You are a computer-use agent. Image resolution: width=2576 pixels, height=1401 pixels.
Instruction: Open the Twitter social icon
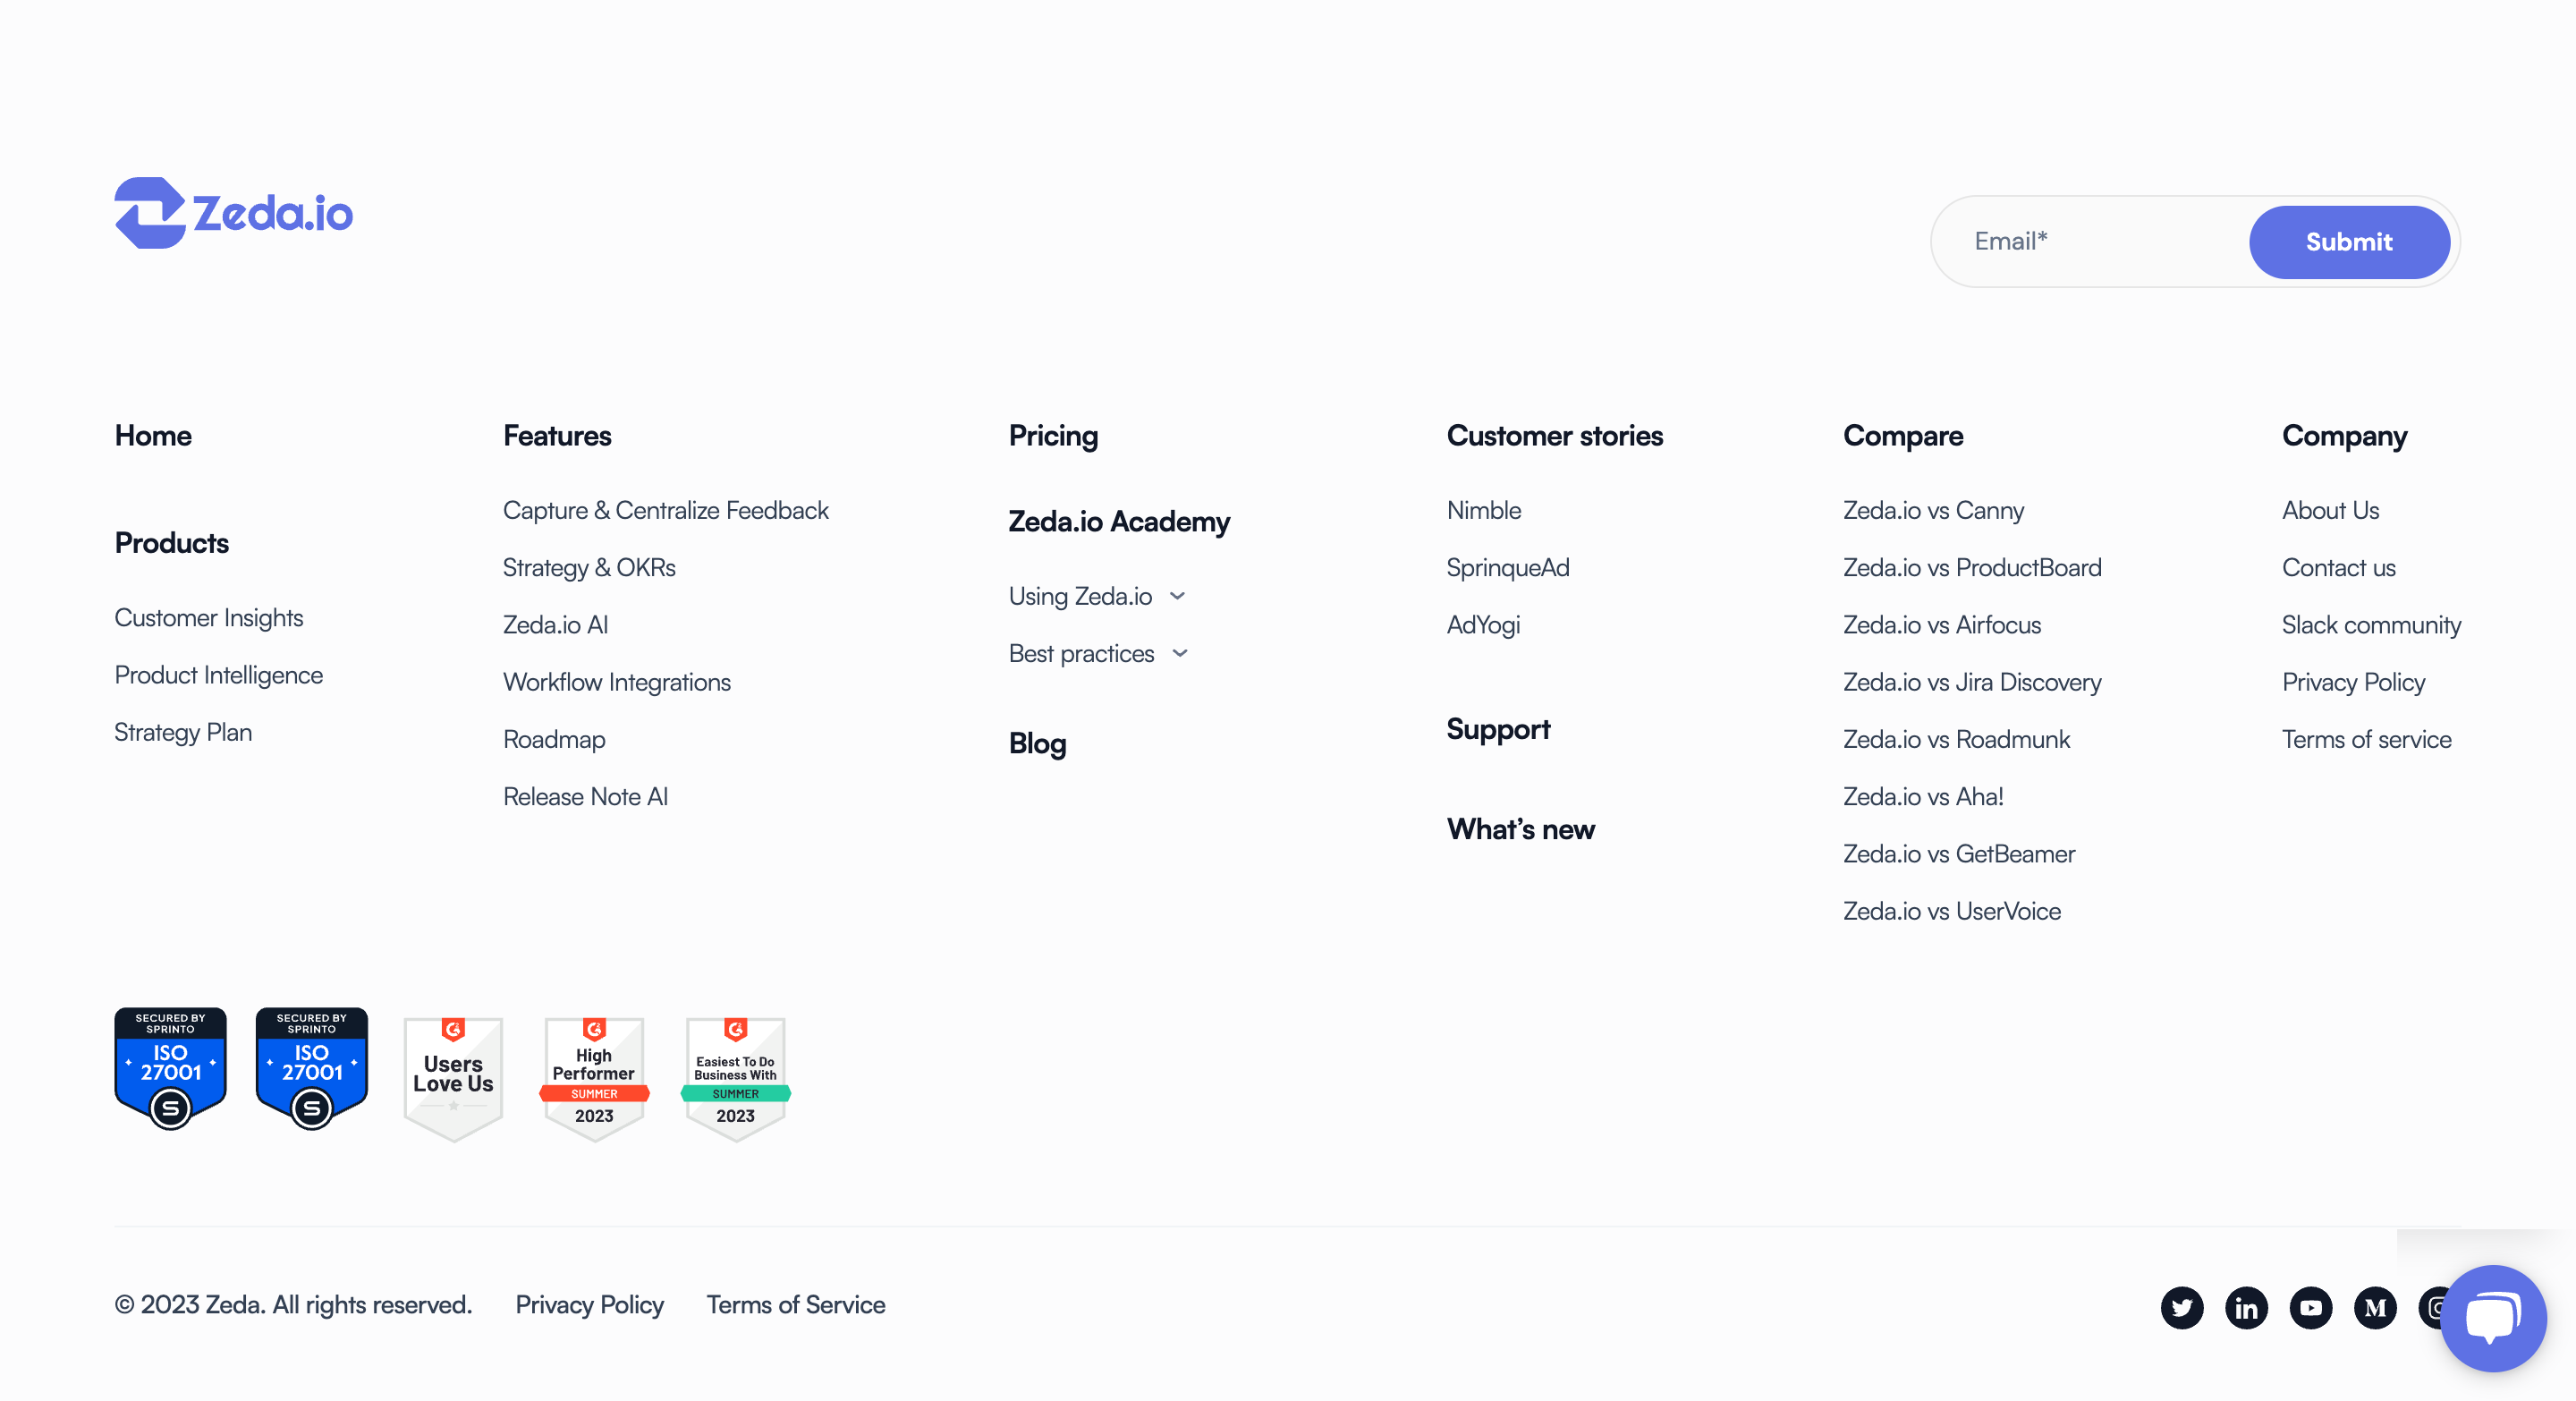click(2181, 1307)
